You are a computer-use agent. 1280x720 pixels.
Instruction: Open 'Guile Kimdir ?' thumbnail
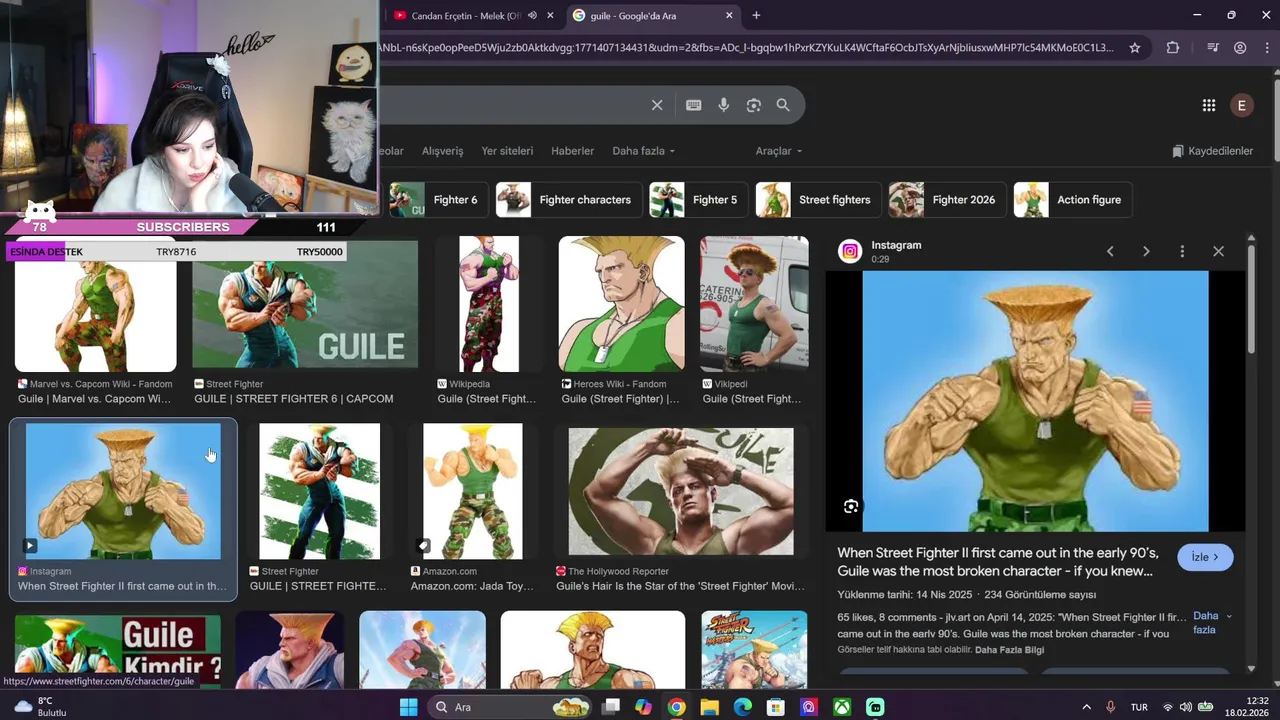pos(118,650)
